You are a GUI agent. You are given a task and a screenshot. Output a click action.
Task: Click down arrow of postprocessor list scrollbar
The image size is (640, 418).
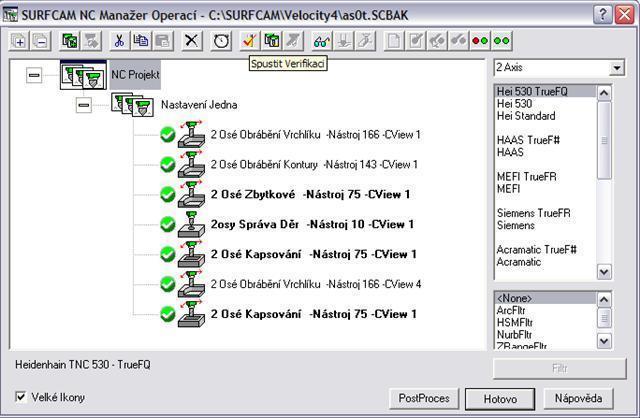(604, 272)
